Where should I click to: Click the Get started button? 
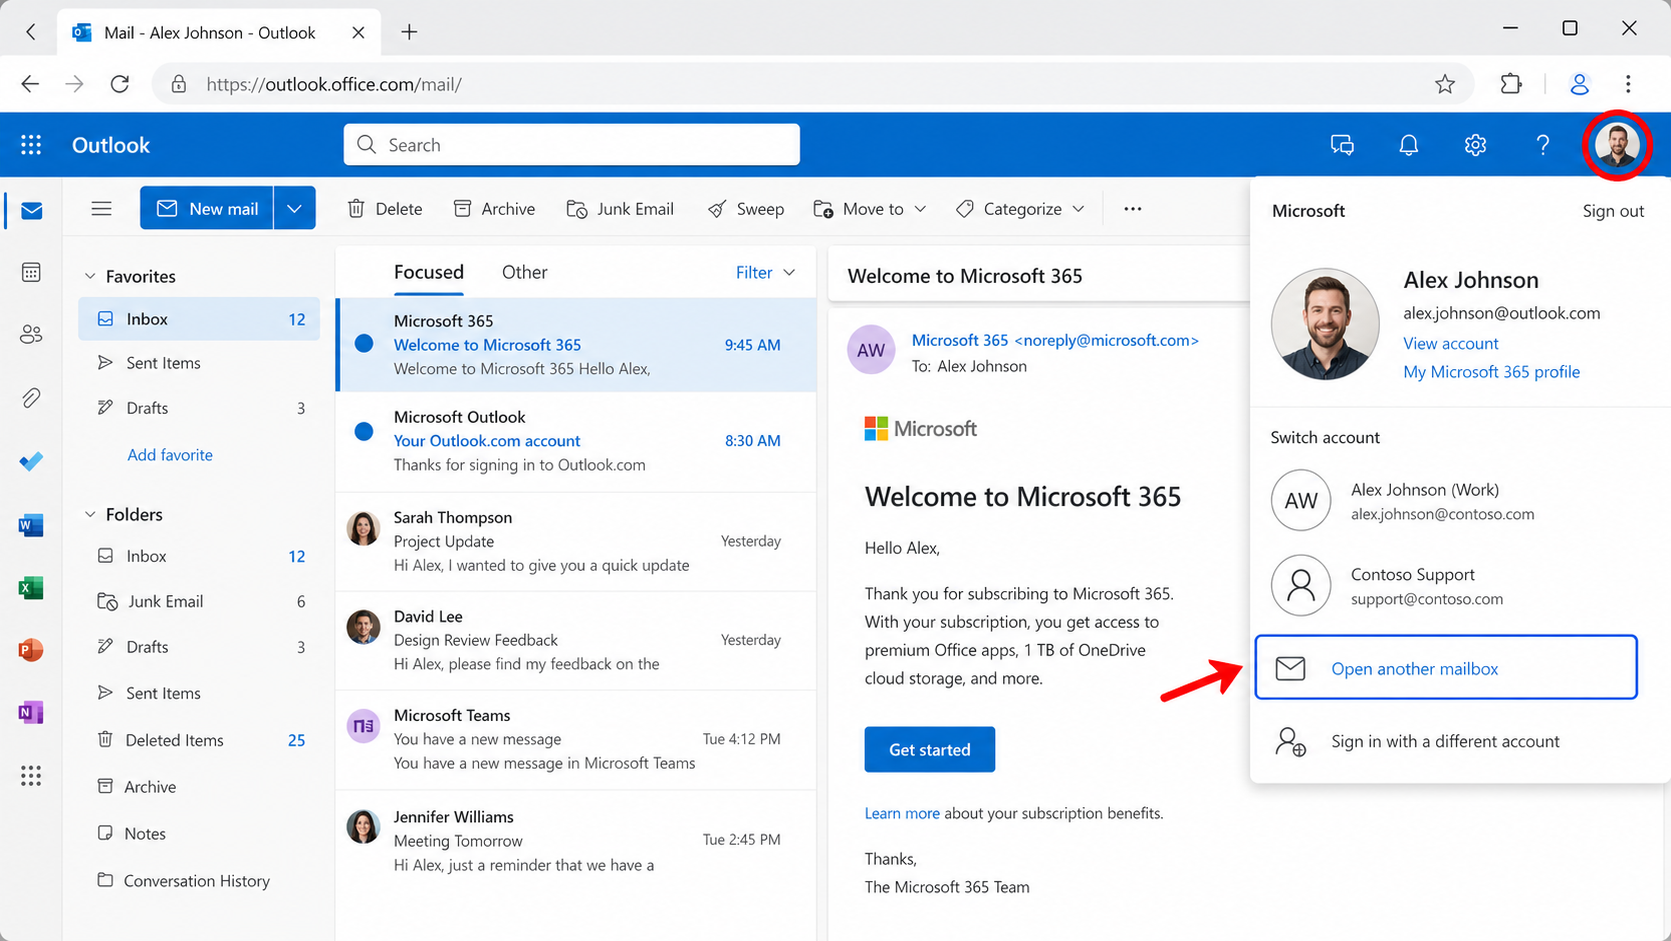929,749
